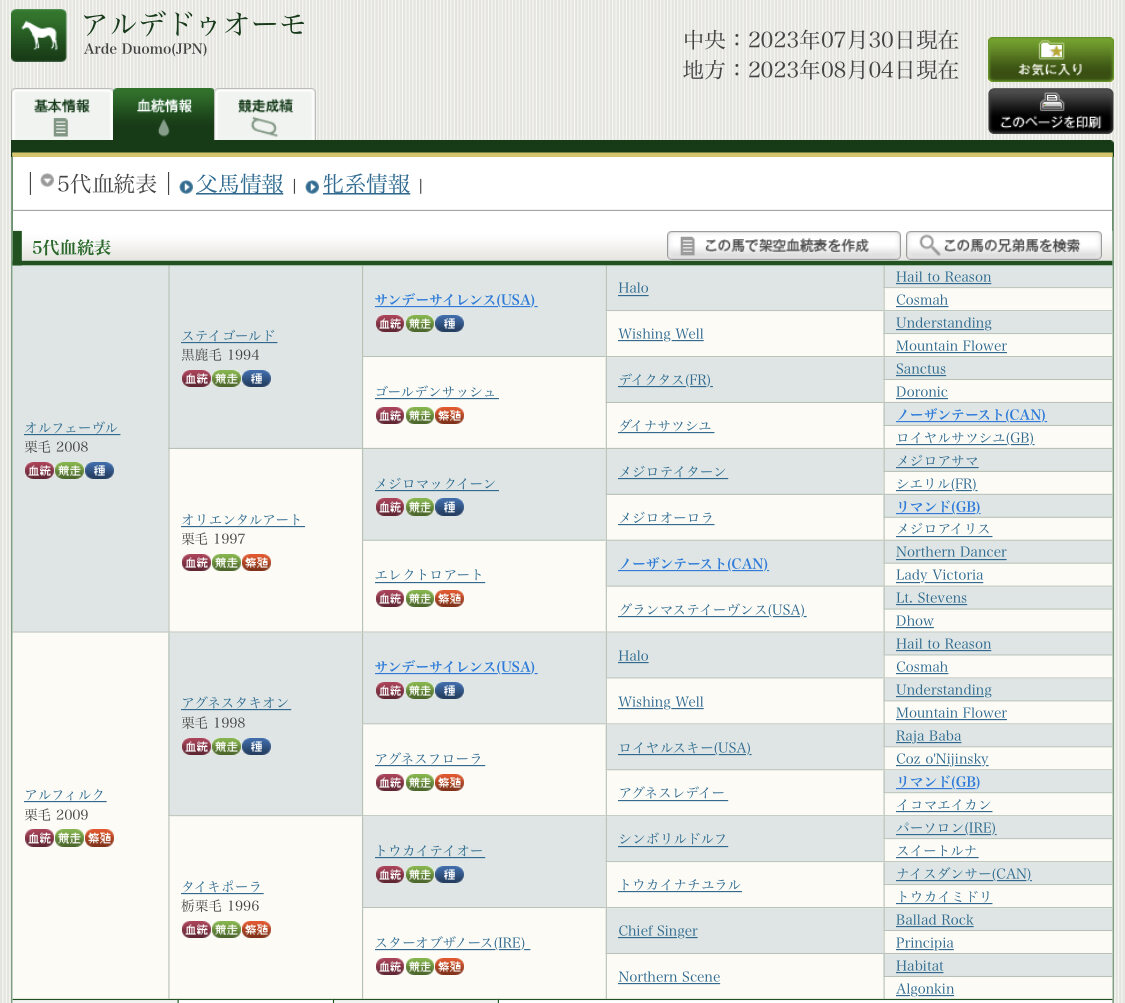Click the 繁殖 badge under ゴールデンサッシュ
Viewport: 1125px width, 1003px height.
point(450,415)
